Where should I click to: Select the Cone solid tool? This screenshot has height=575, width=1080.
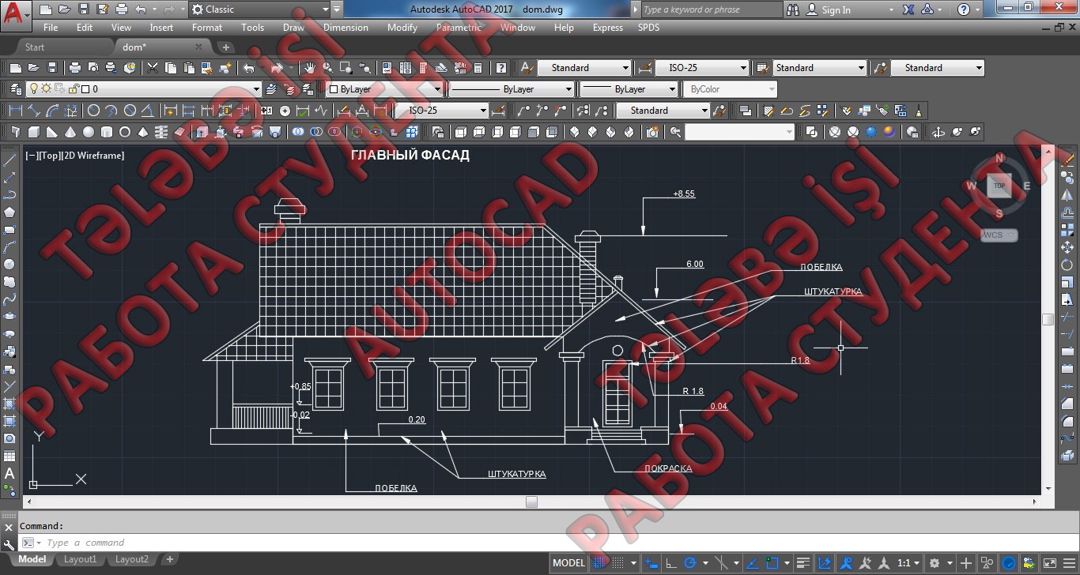70,132
